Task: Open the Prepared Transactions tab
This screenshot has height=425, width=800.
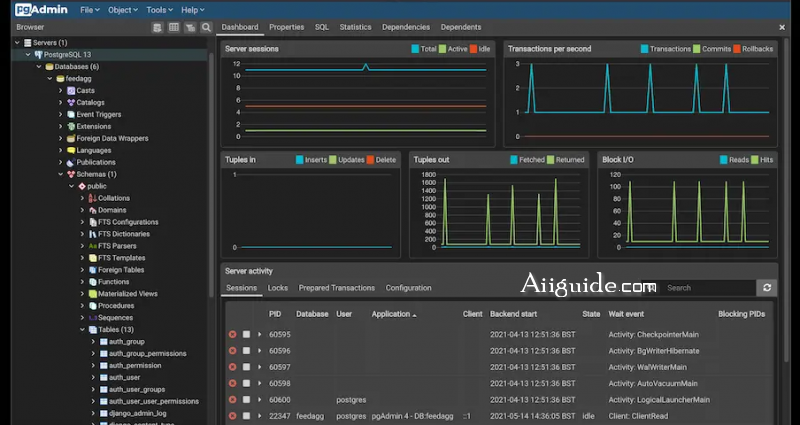Action: click(337, 288)
